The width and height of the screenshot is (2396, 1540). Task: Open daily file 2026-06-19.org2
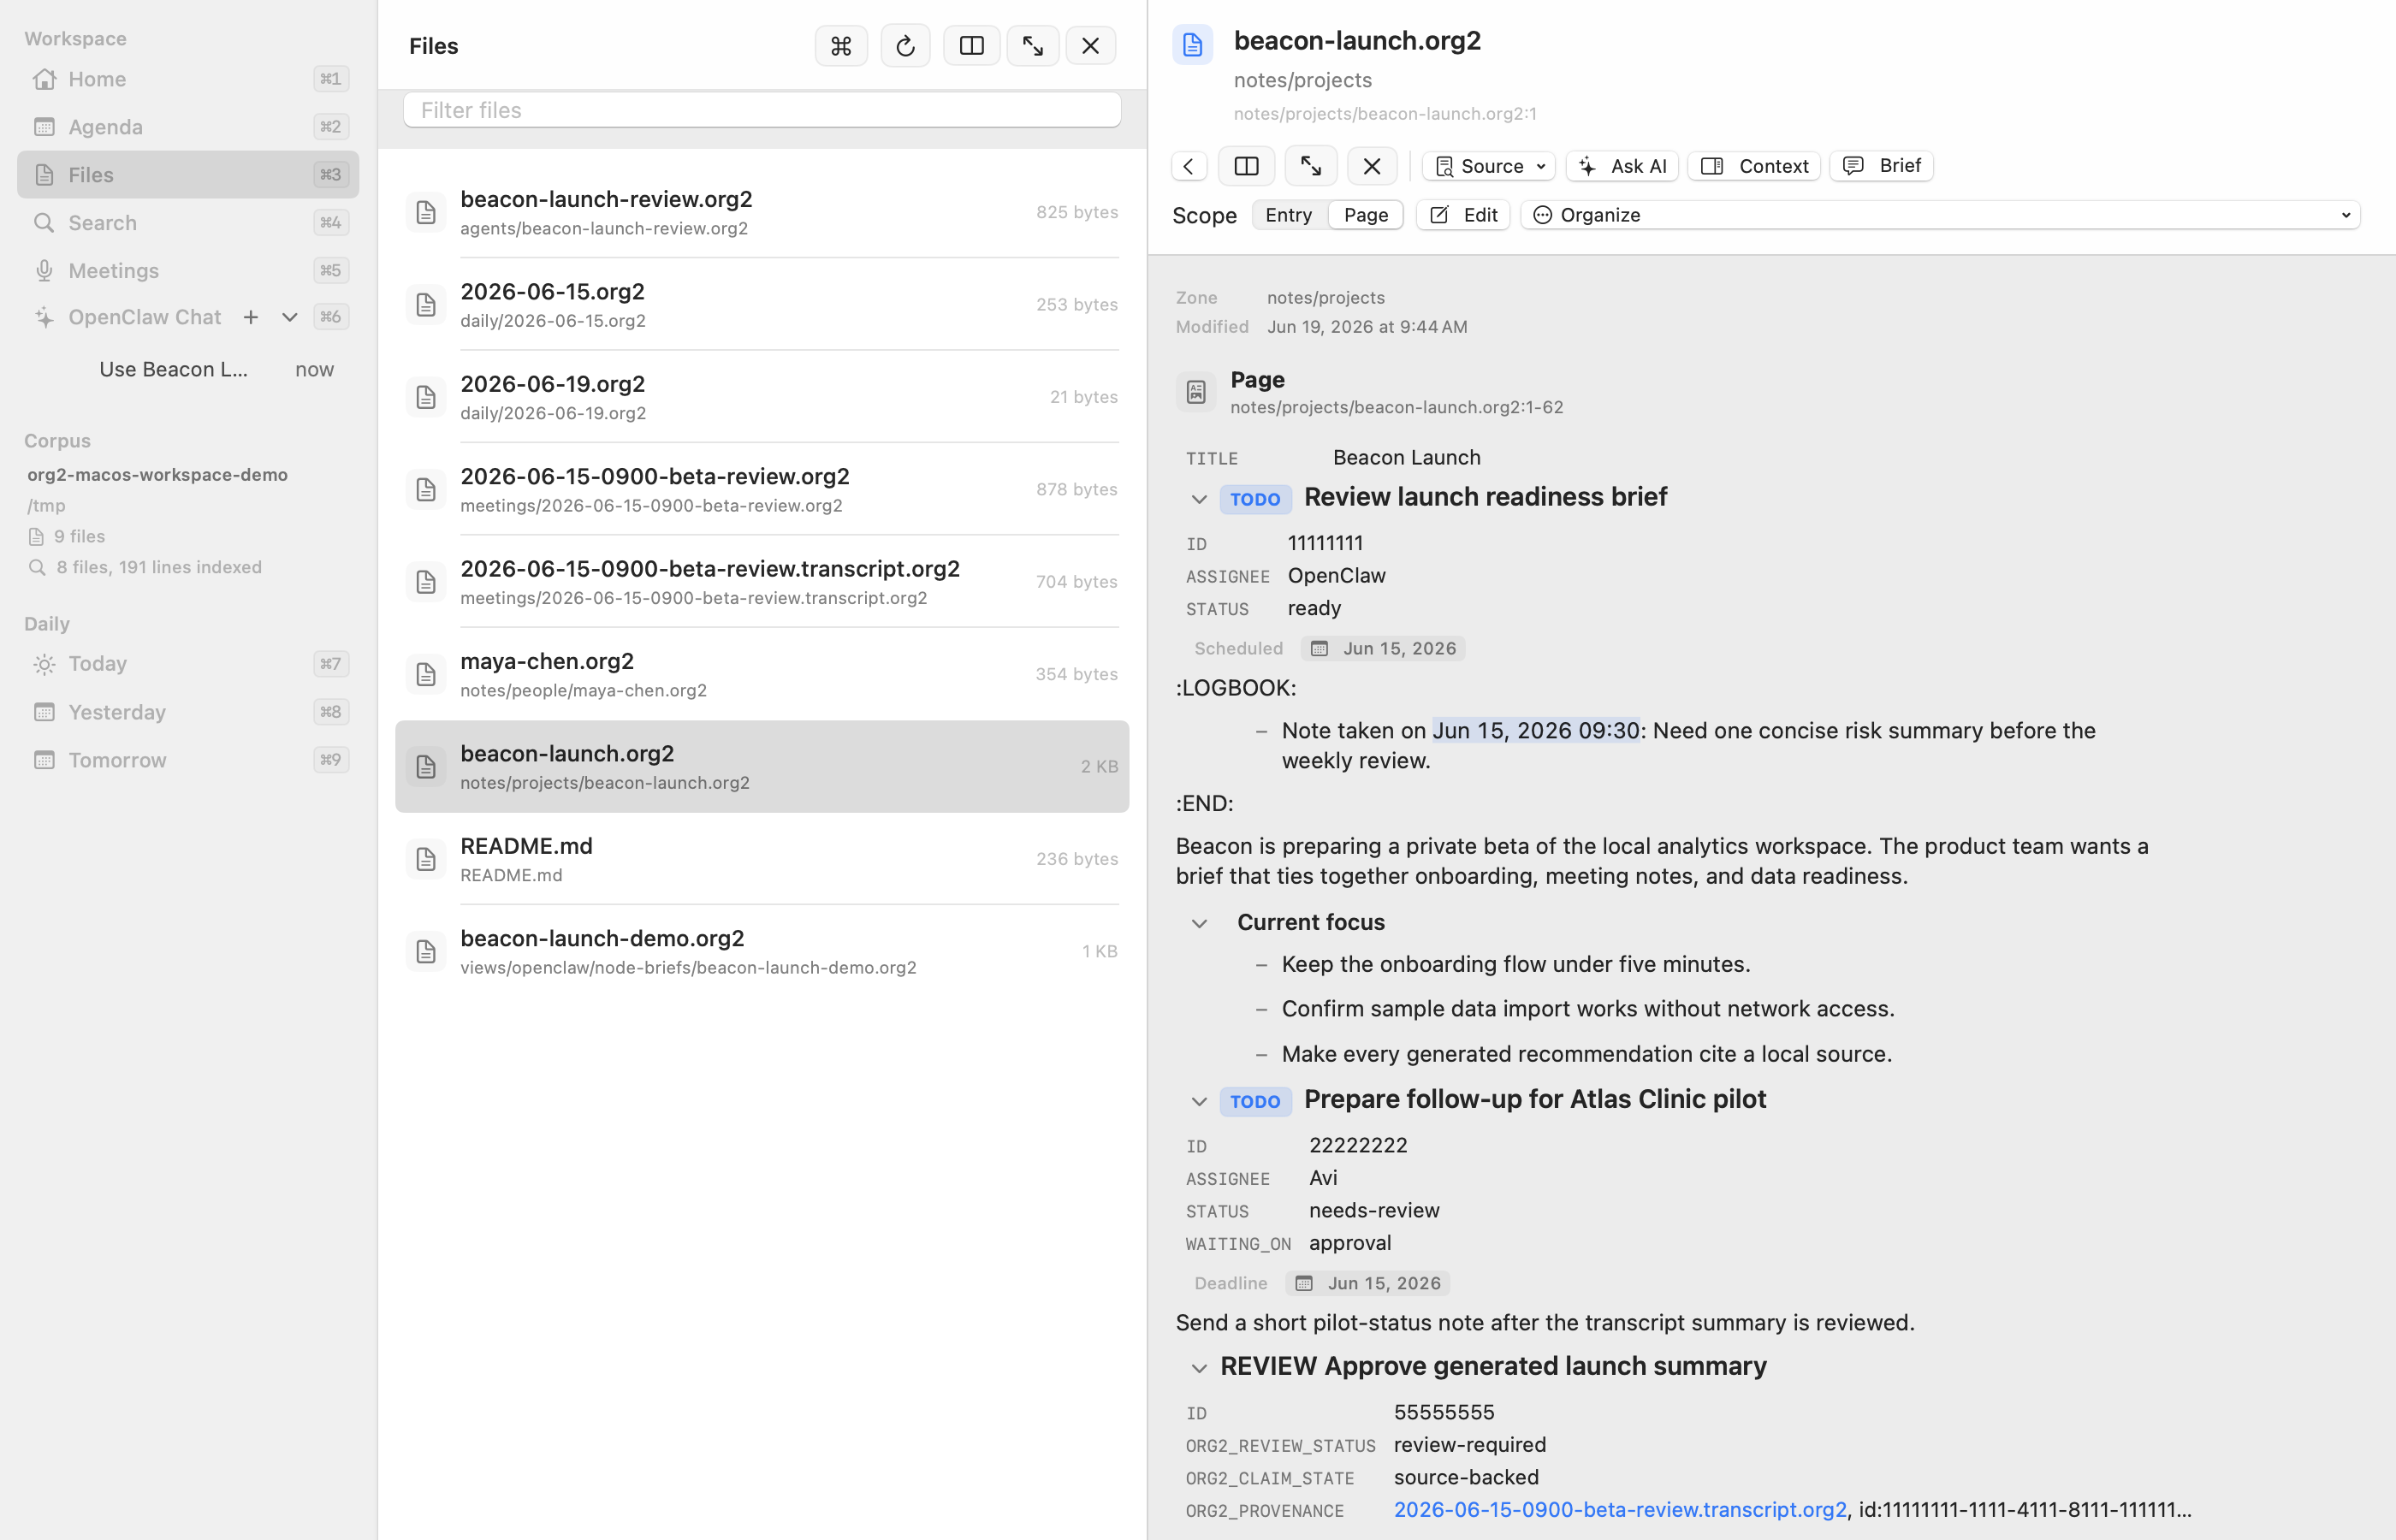click(762, 397)
